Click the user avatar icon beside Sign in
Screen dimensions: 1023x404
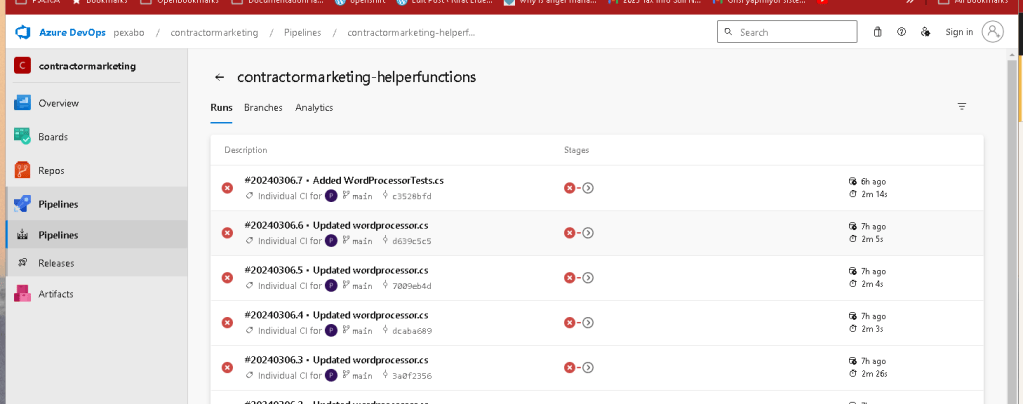click(992, 32)
